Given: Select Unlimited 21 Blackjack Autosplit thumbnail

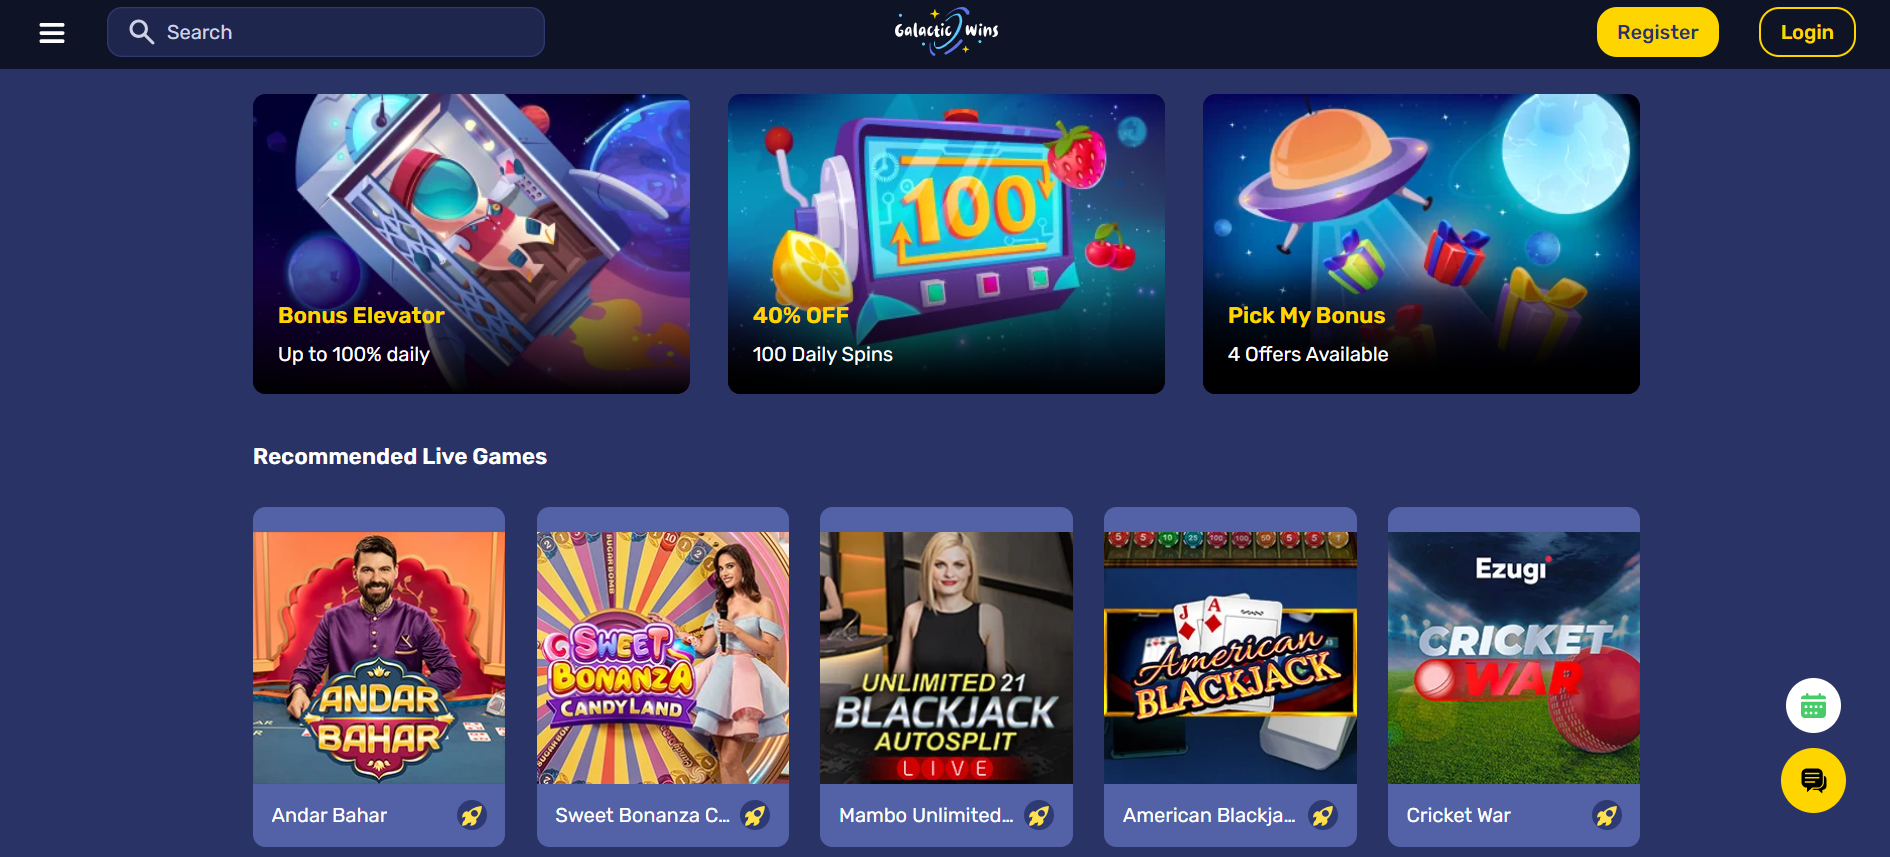Looking at the screenshot, I should (946, 657).
